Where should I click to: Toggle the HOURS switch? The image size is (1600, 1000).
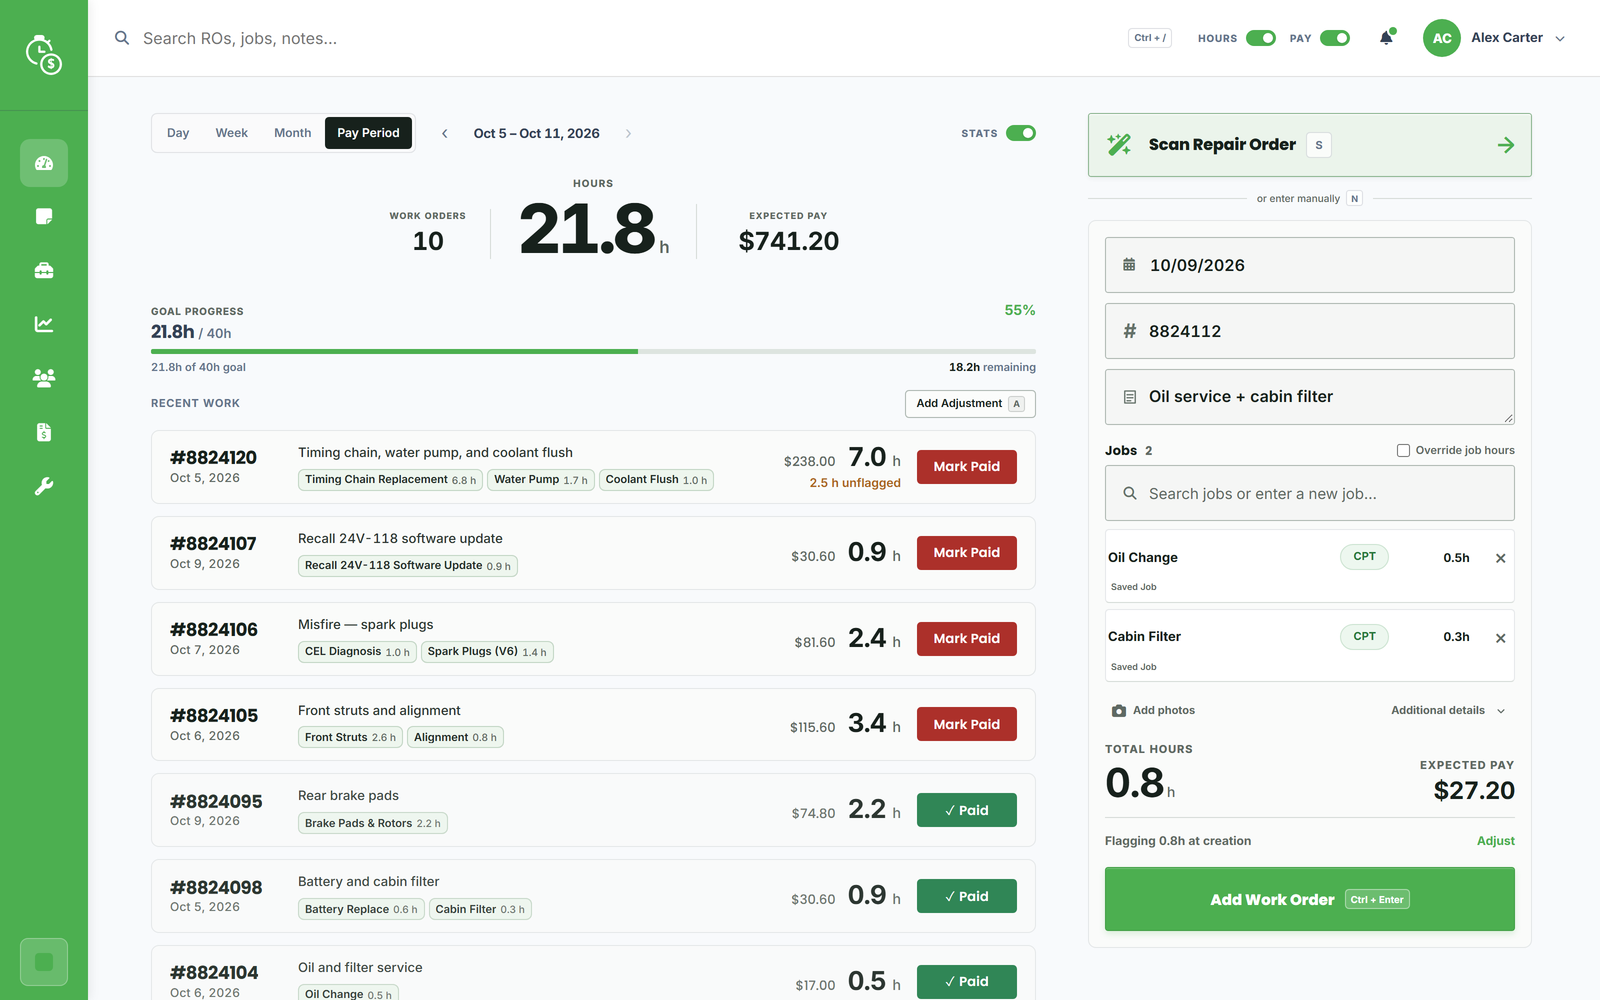pyautogui.click(x=1261, y=38)
